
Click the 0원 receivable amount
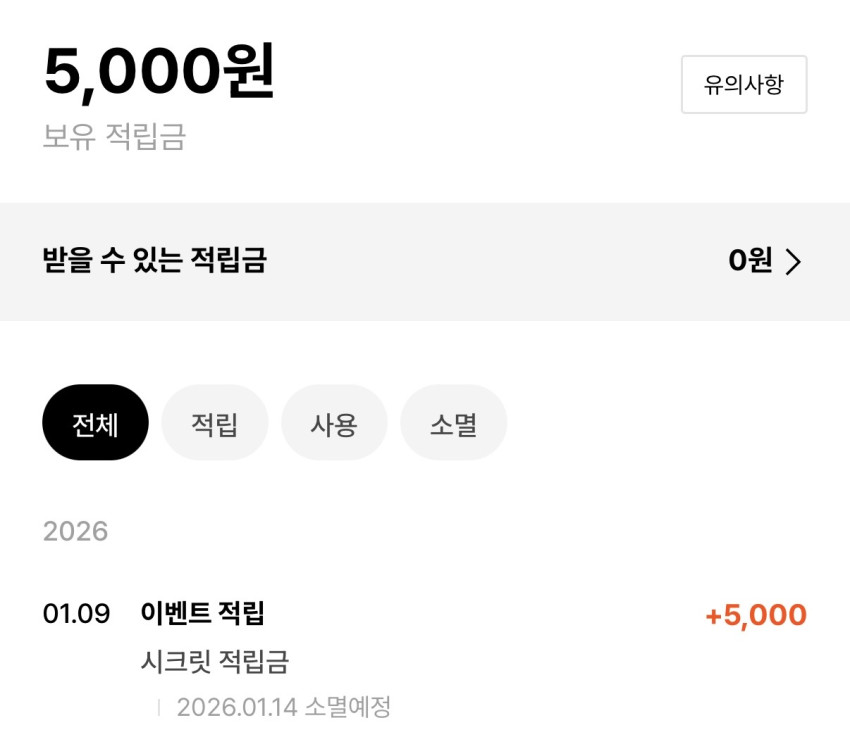[750, 262]
